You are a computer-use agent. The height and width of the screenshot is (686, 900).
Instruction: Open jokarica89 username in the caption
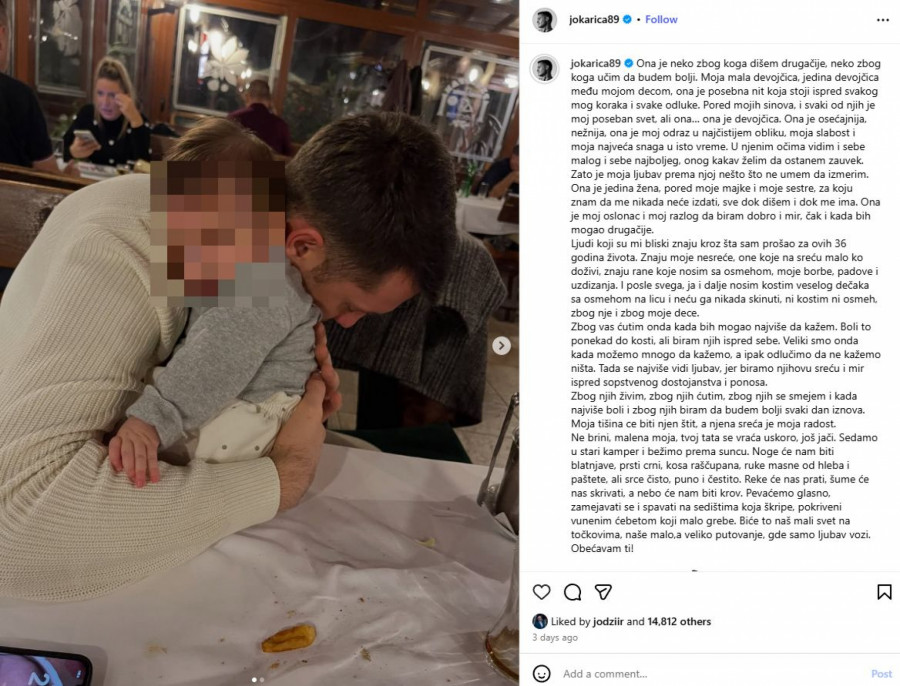tap(596, 64)
